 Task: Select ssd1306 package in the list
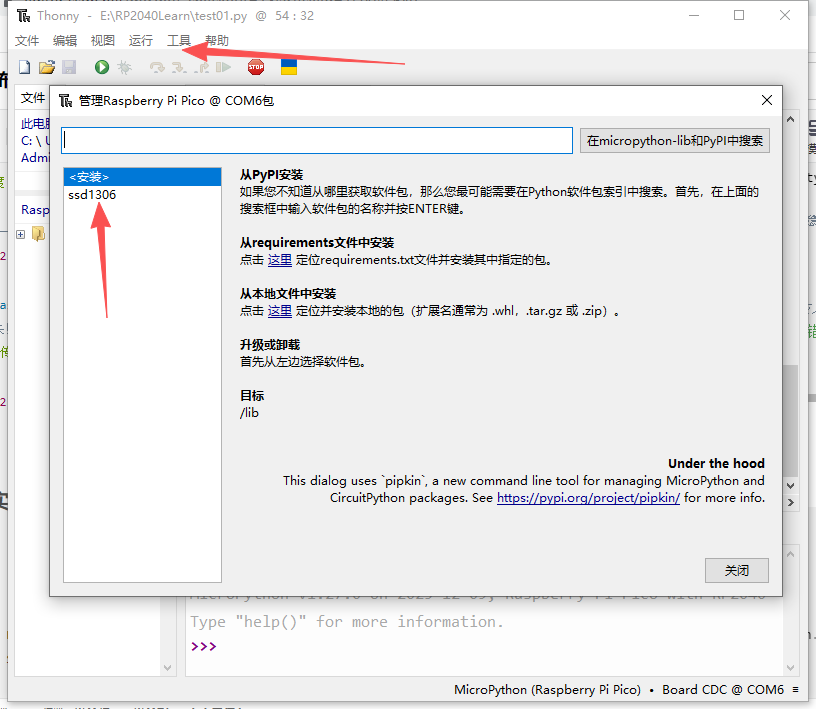click(92, 195)
